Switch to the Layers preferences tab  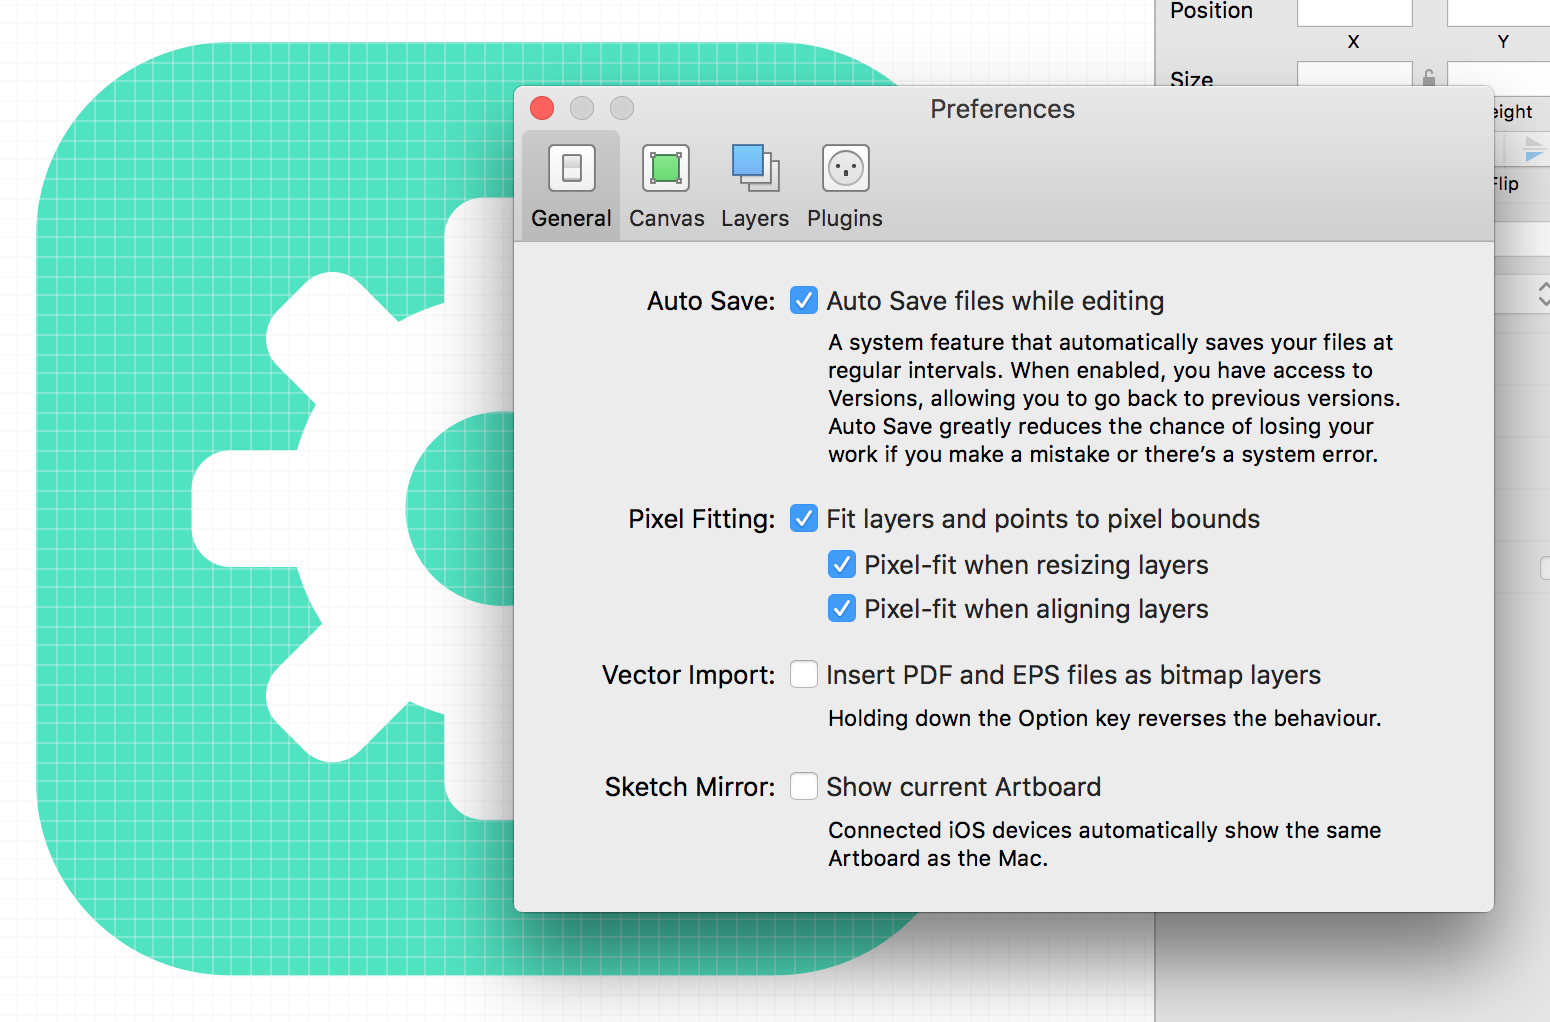(x=755, y=186)
